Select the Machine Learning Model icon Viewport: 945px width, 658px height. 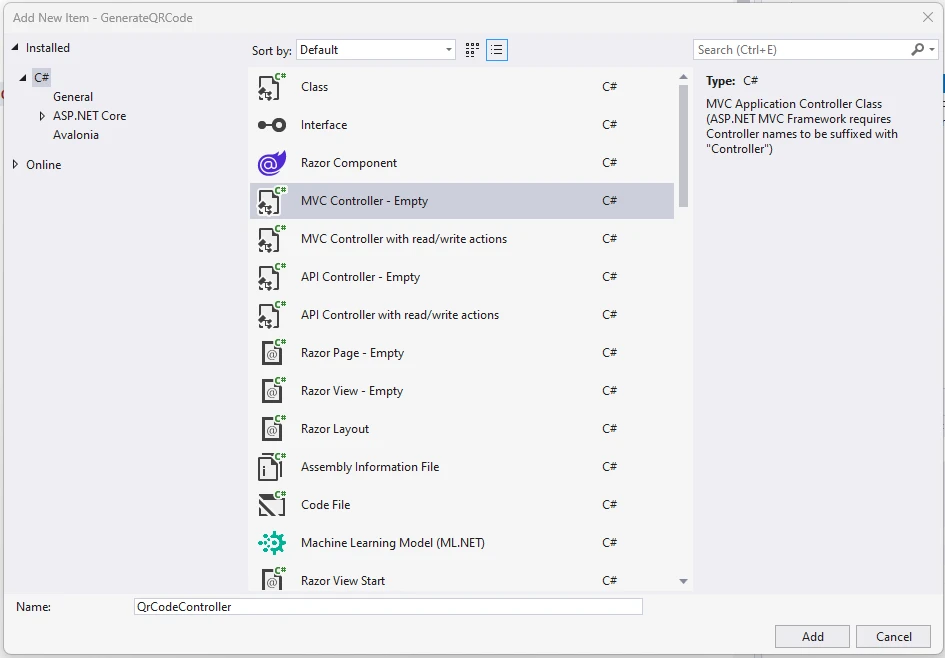pyautogui.click(x=272, y=543)
